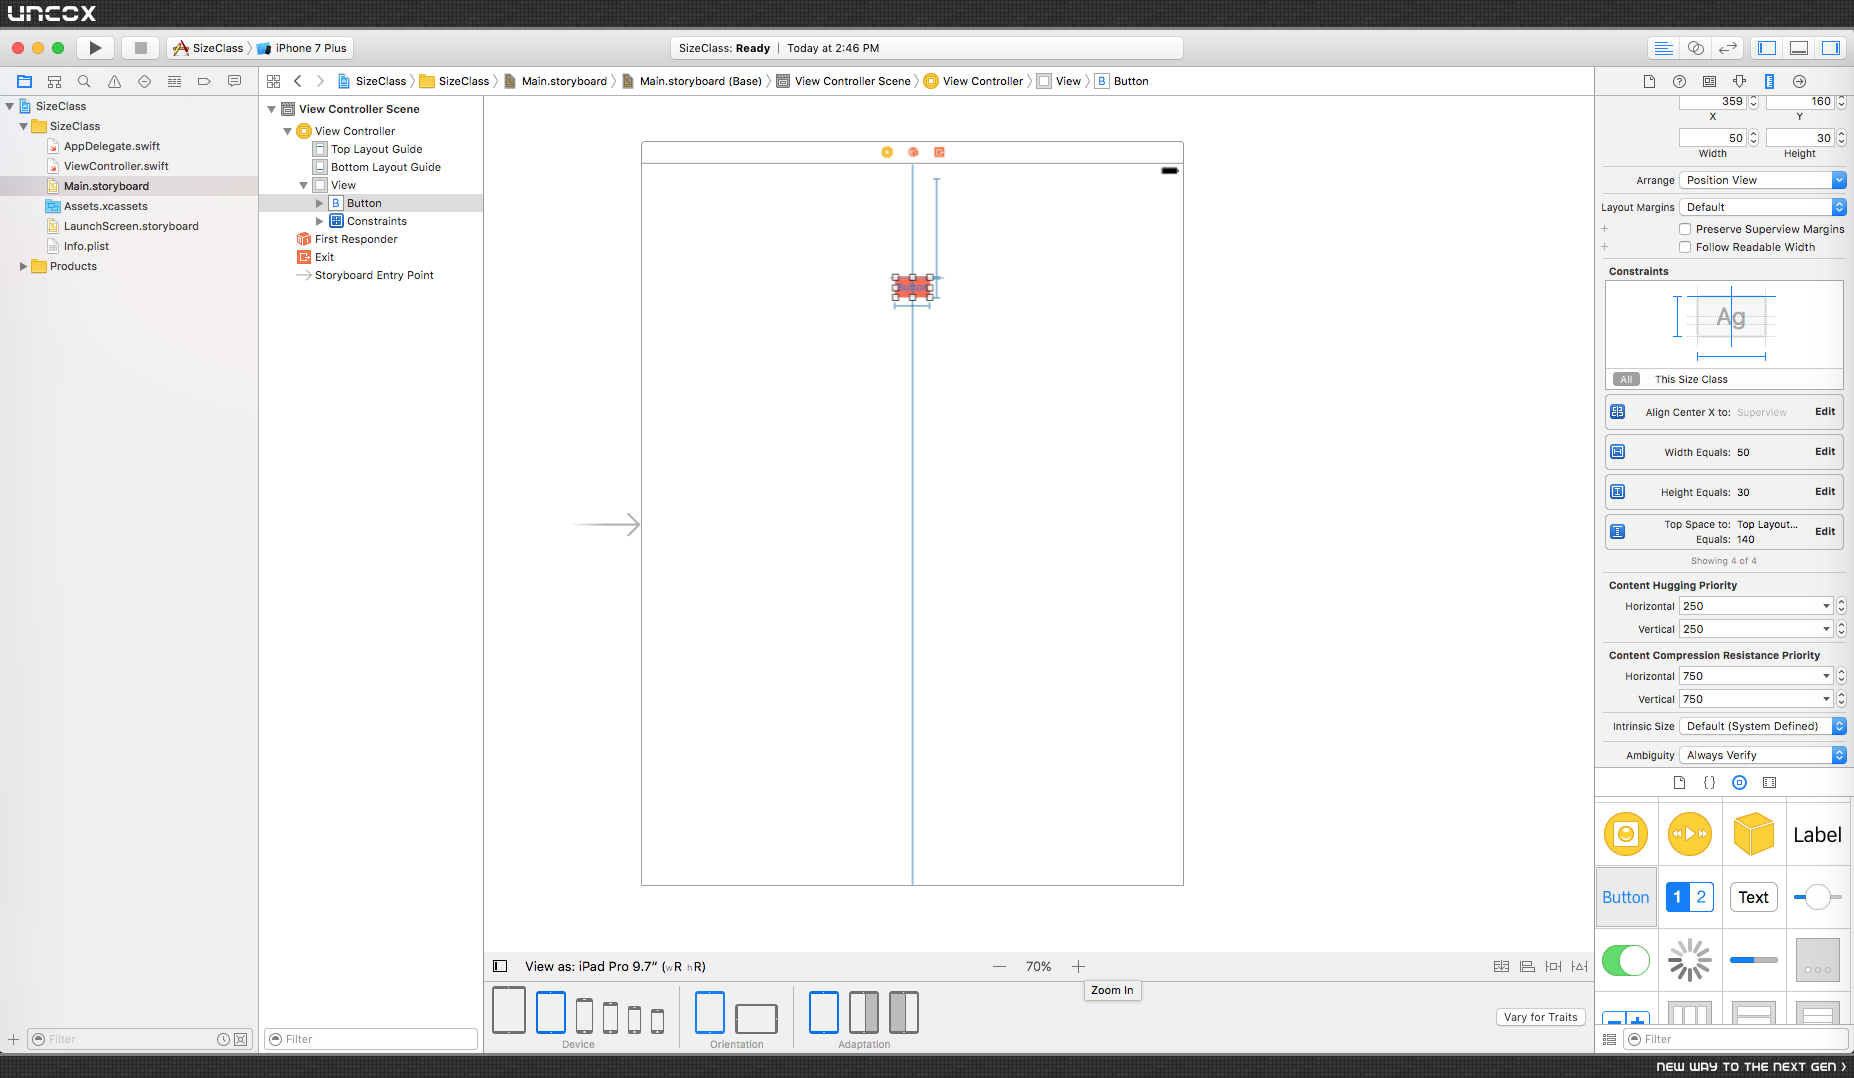Show All constraints in the size inspector
The image size is (1854, 1078).
coord(1626,379)
